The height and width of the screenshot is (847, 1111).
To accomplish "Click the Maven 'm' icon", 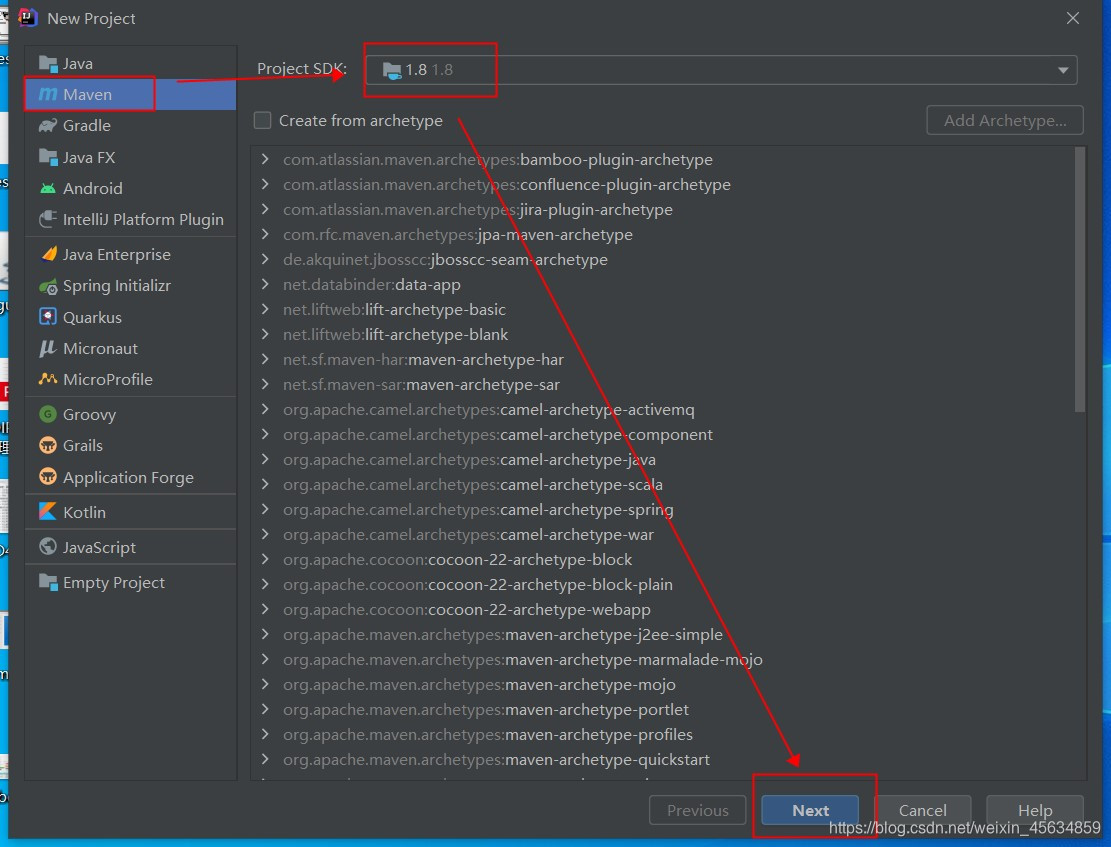I will point(47,94).
